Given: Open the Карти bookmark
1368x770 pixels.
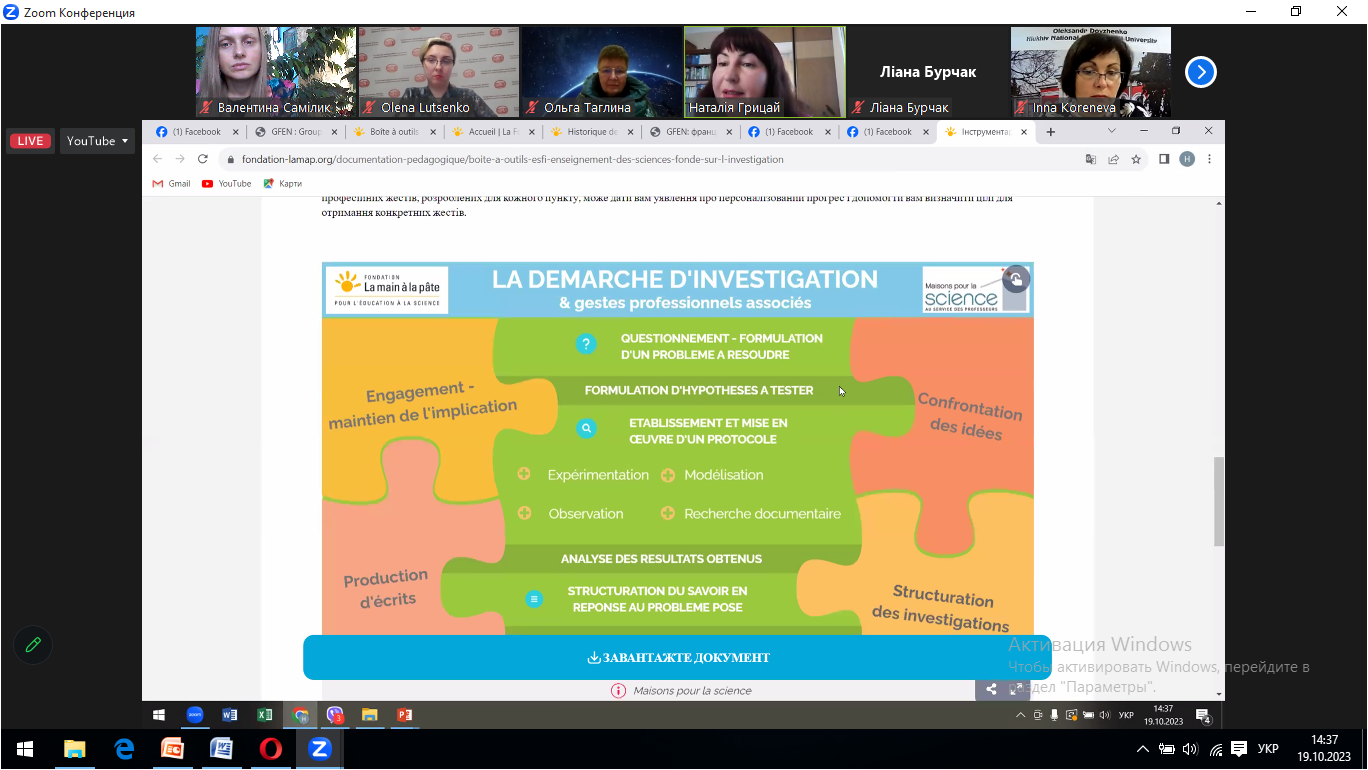Looking at the screenshot, I should 283,184.
